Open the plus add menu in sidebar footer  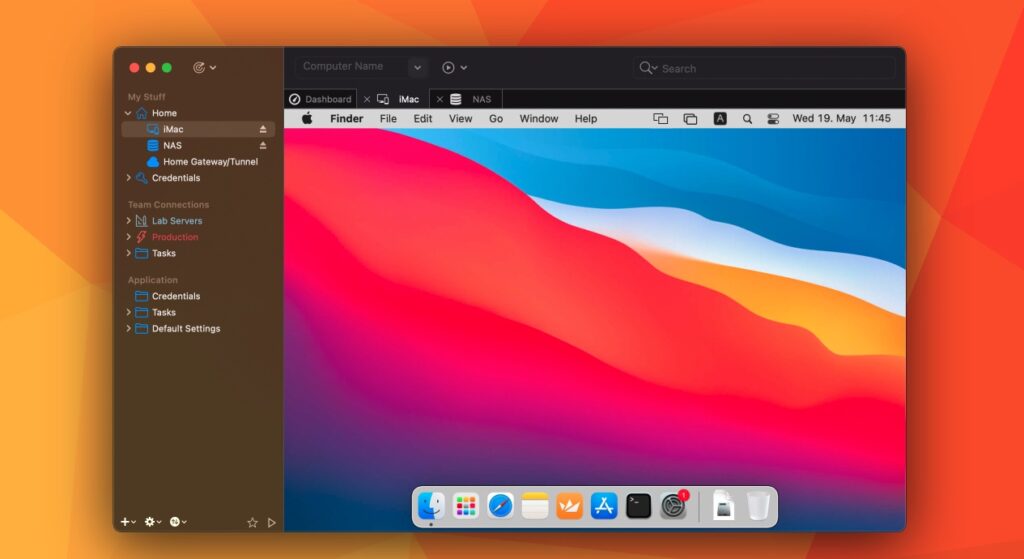point(127,522)
